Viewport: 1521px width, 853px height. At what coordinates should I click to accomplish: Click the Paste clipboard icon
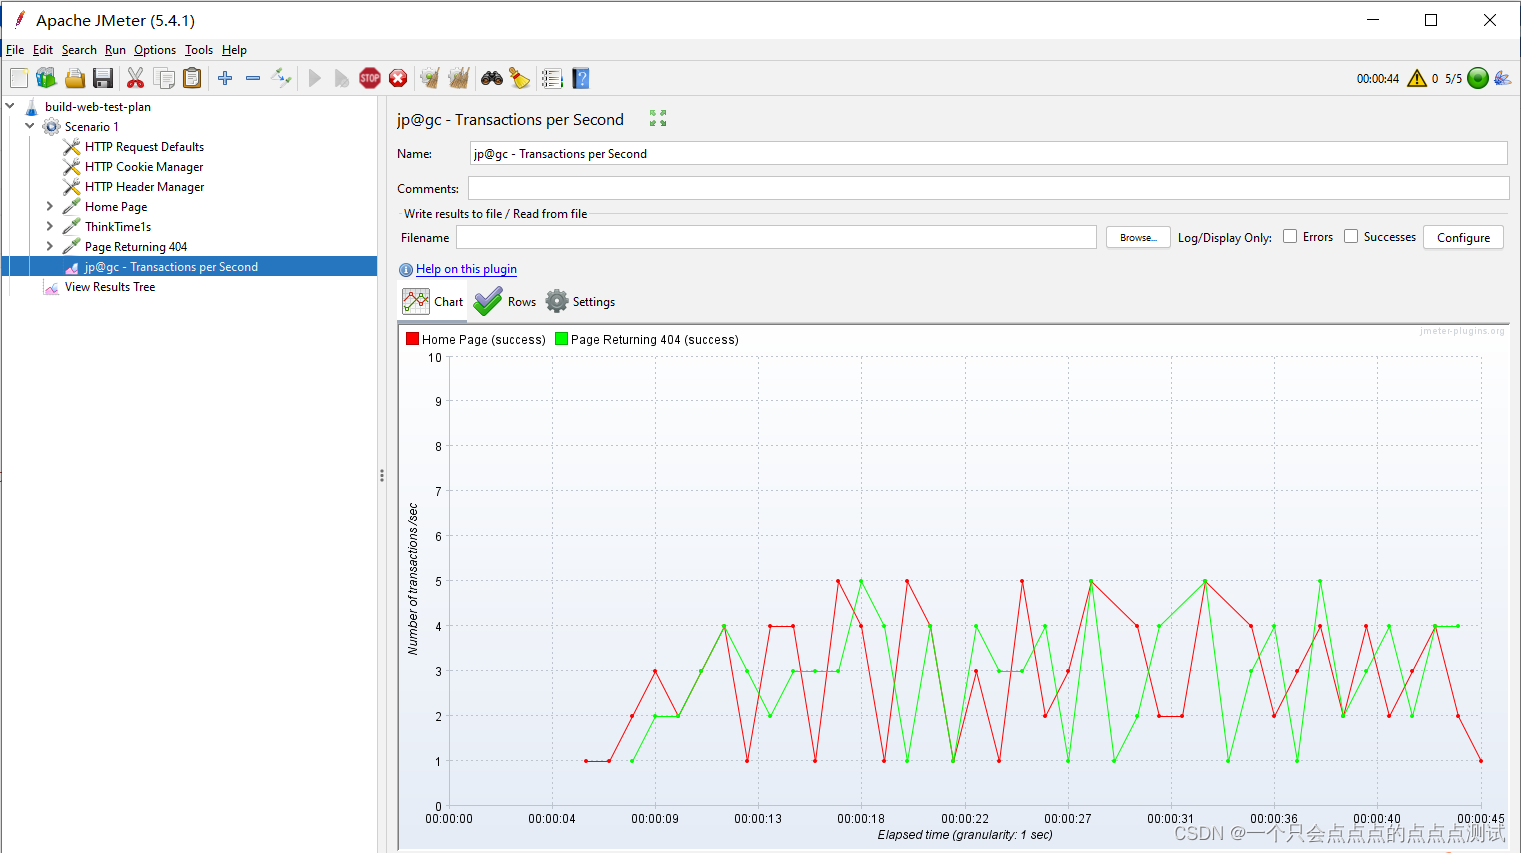click(x=192, y=78)
